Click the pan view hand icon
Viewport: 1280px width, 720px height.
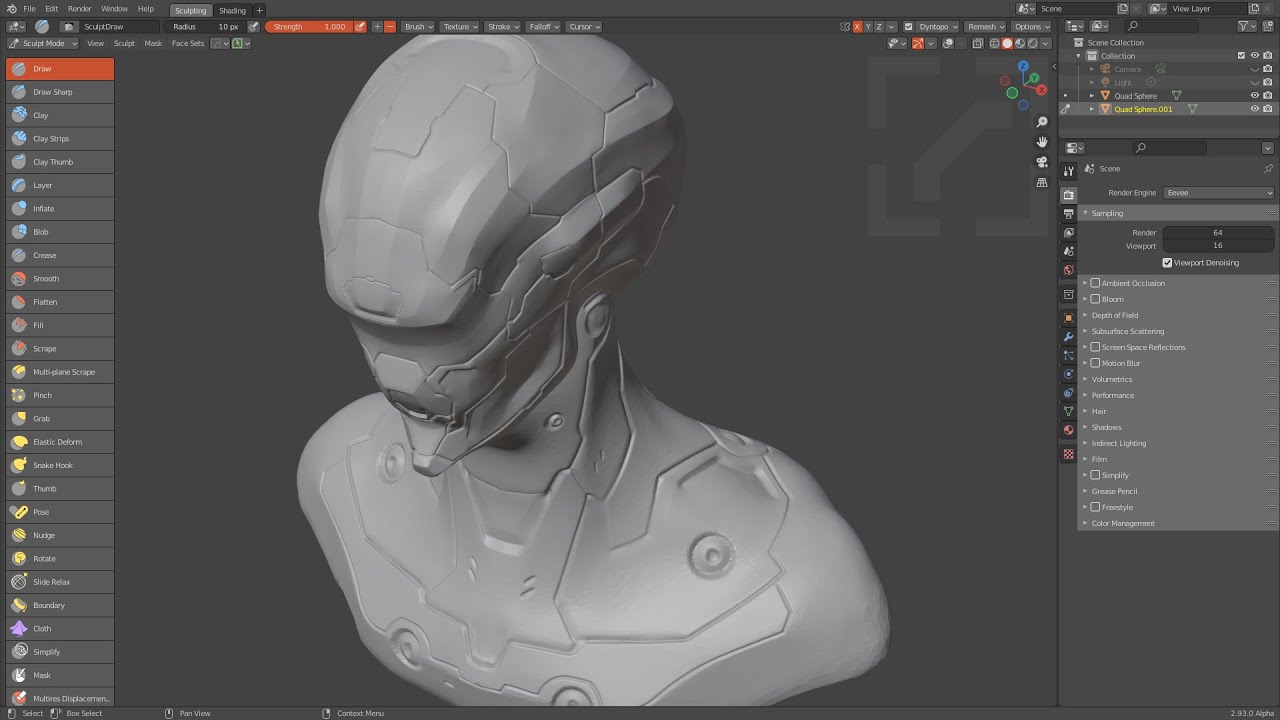[x=1042, y=142]
